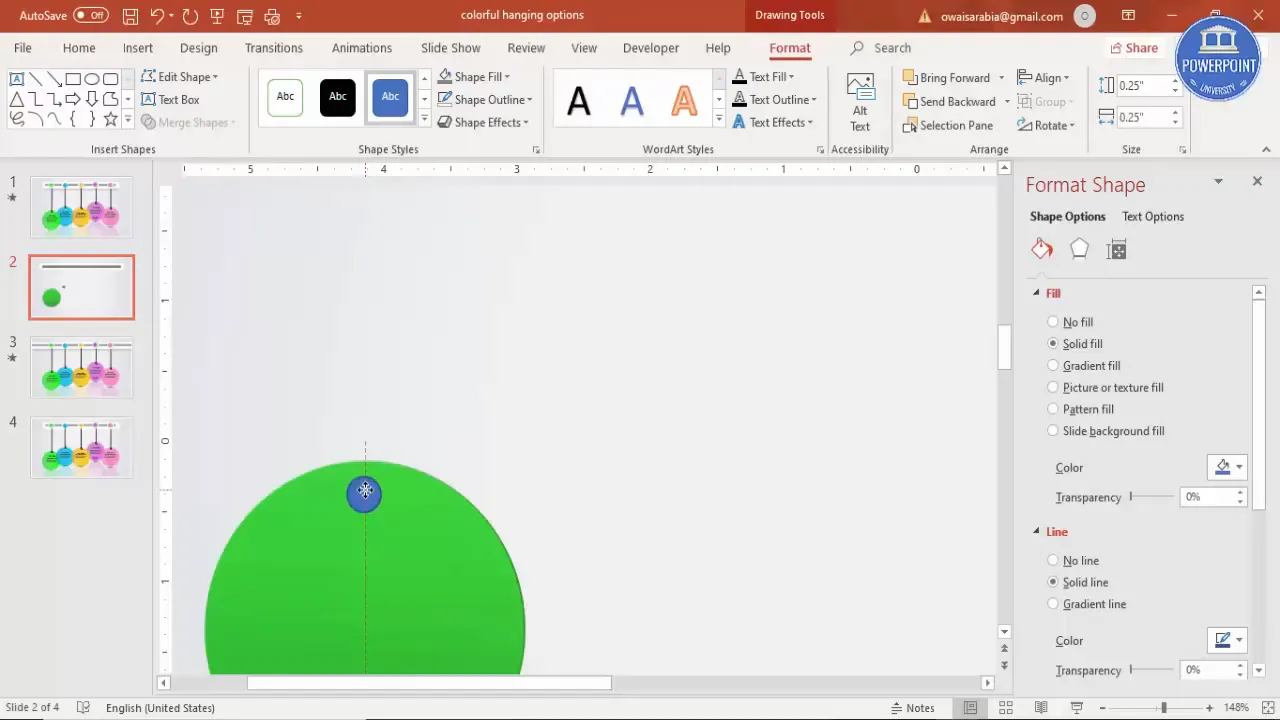Click the Search box in ribbon
The width and height of the screenshot is (1280, 720).
click(881, 48)
